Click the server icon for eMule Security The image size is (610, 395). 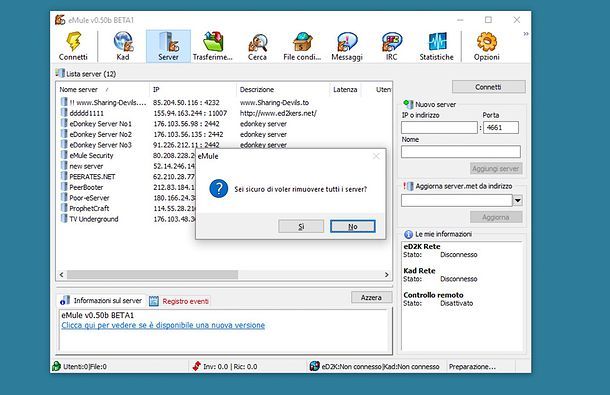tap(64, 155)
